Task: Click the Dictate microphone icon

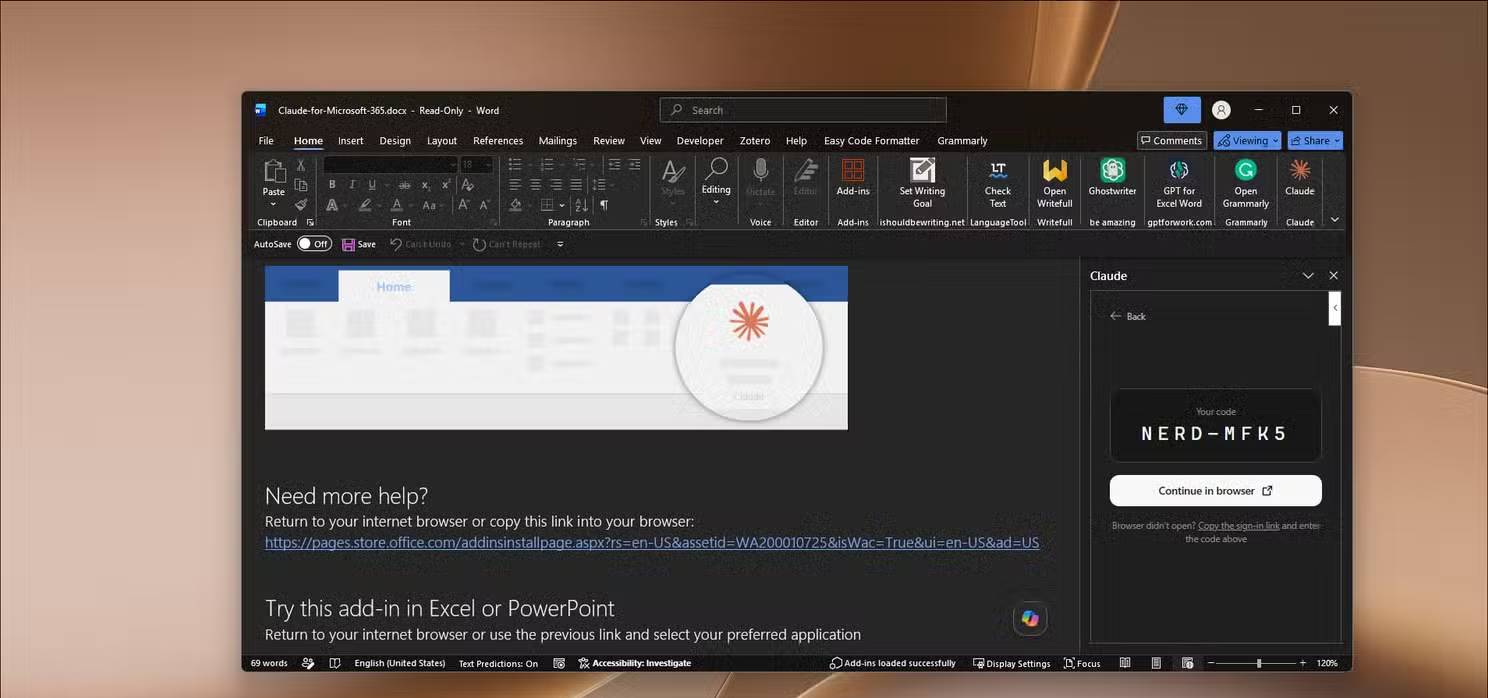Action: tap(761, 171)
